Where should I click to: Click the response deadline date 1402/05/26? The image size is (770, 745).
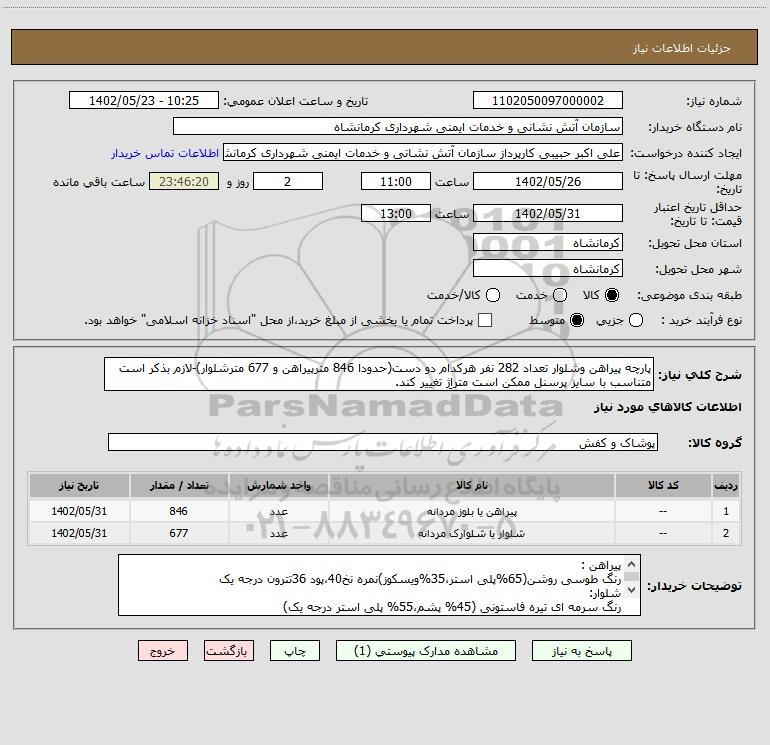click(x=548, y=181)
